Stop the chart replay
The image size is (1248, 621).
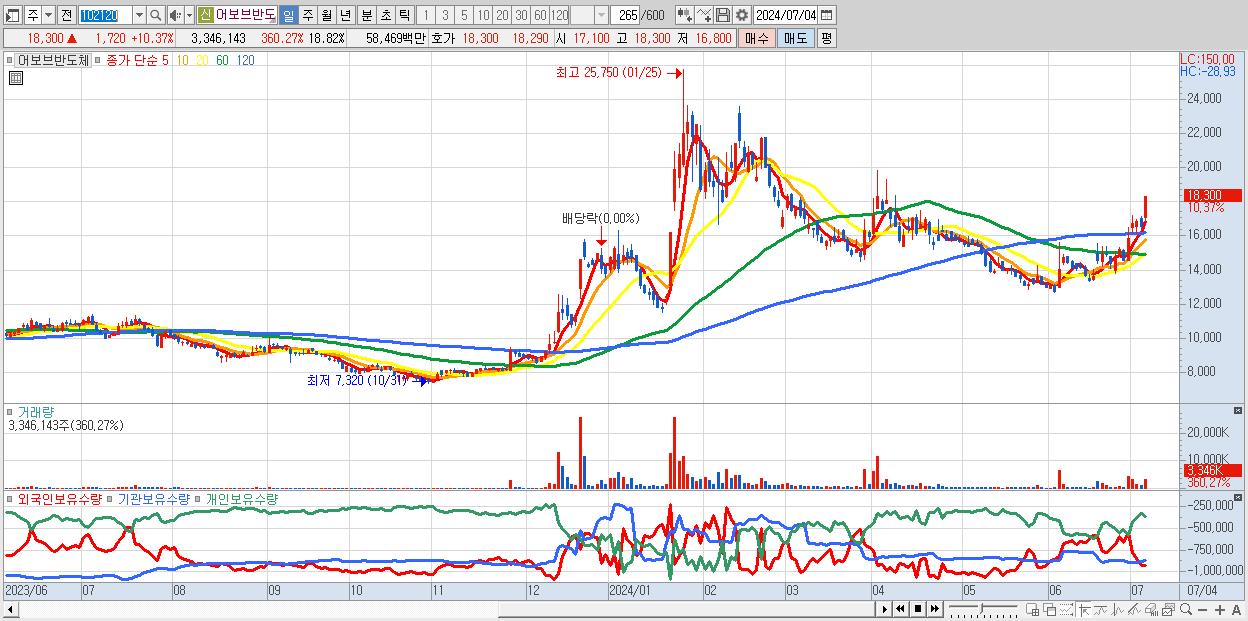(918, 609)
